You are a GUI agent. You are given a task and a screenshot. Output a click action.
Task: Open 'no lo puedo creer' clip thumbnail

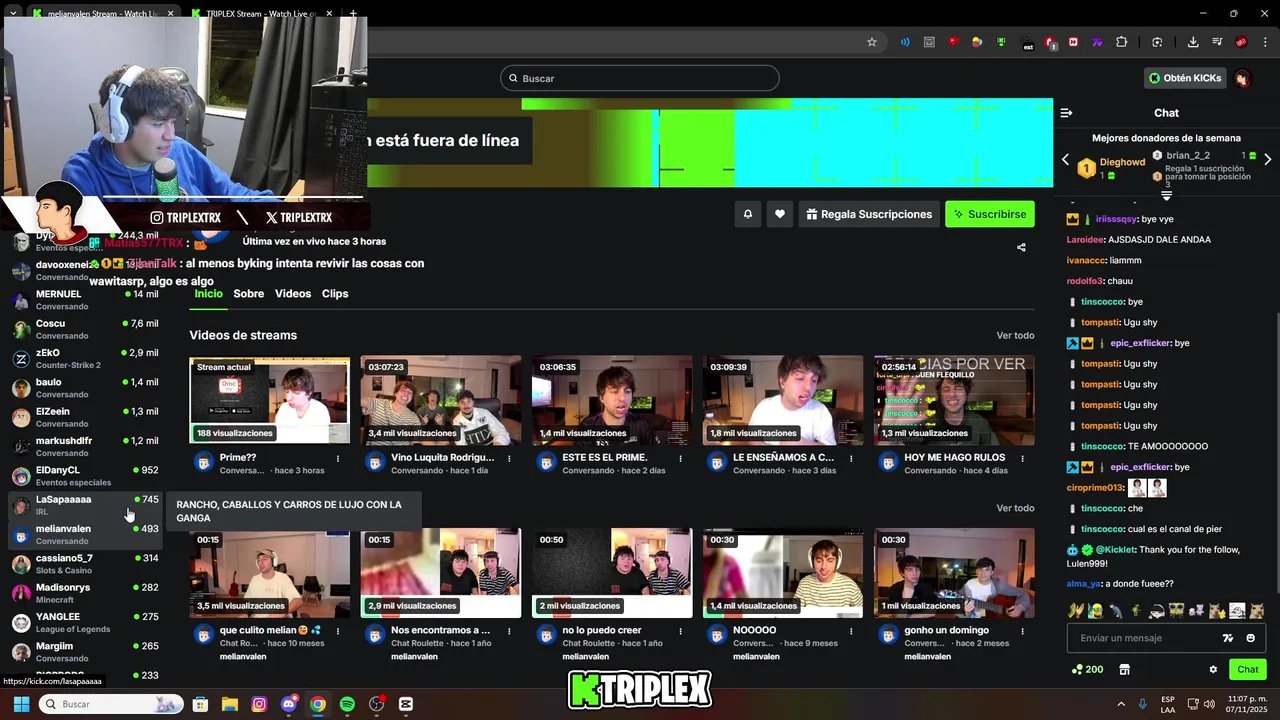coord(612,573)
